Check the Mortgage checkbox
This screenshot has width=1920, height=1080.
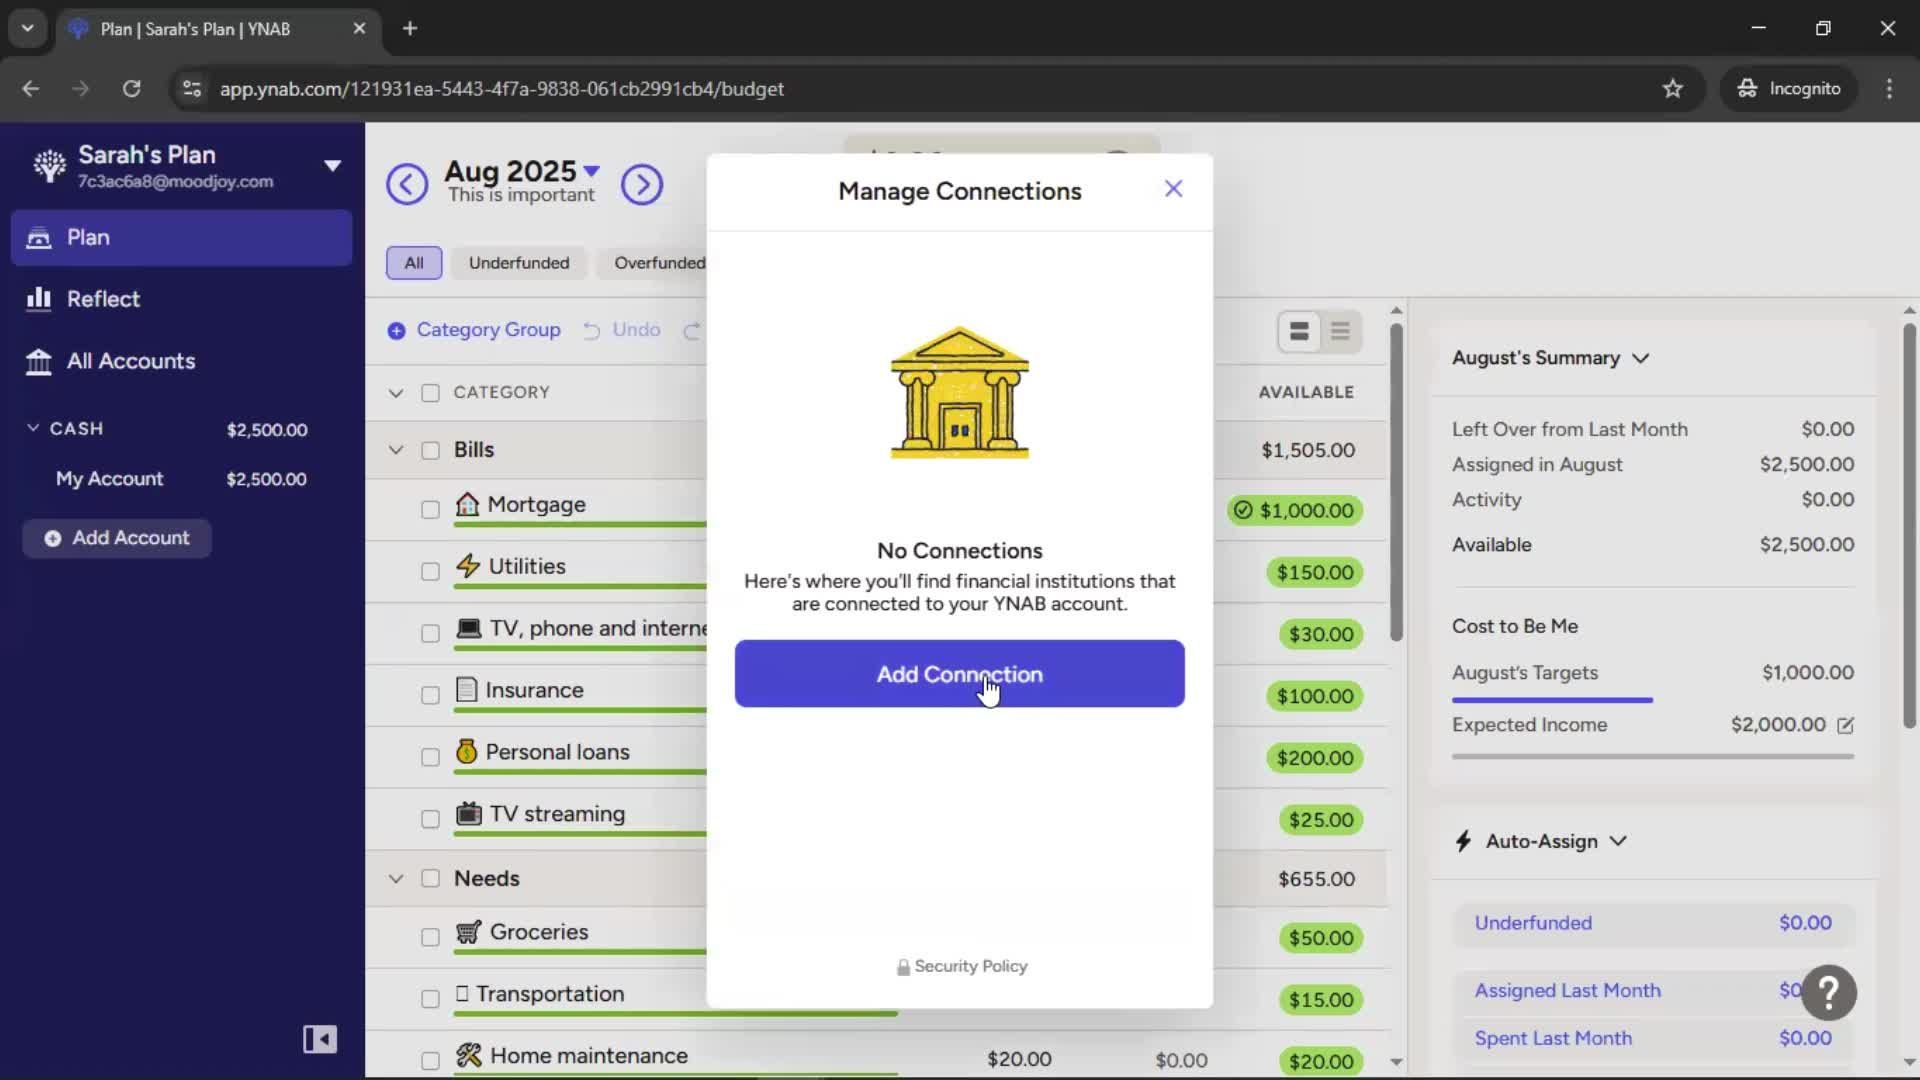point(430,510)
